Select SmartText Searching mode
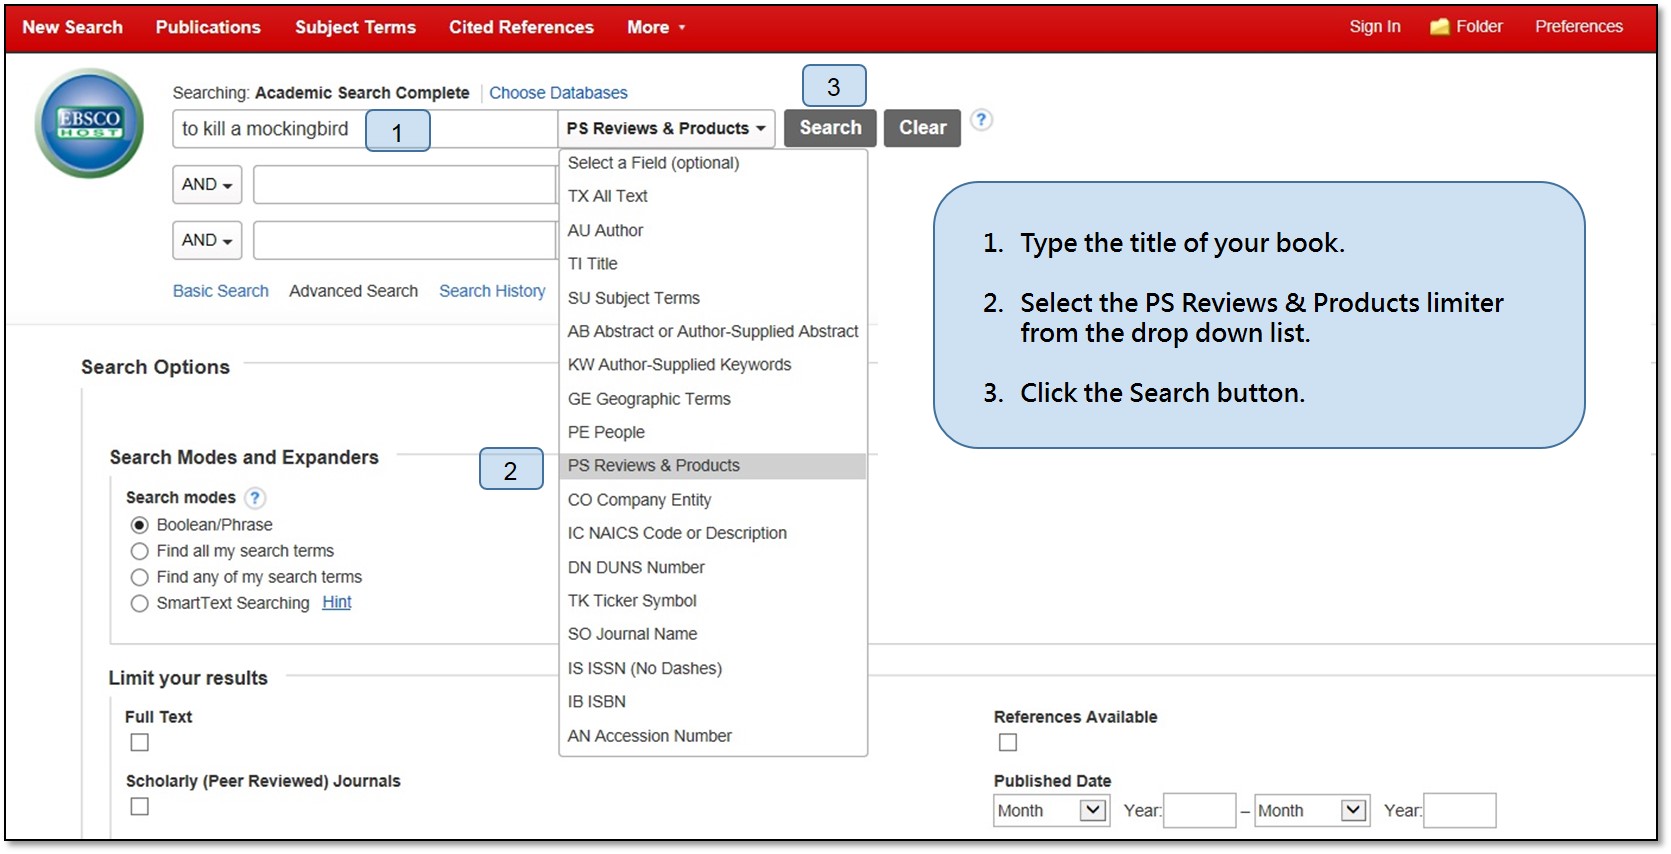This screenshot has height=854, width=1671. pos(140,603)
